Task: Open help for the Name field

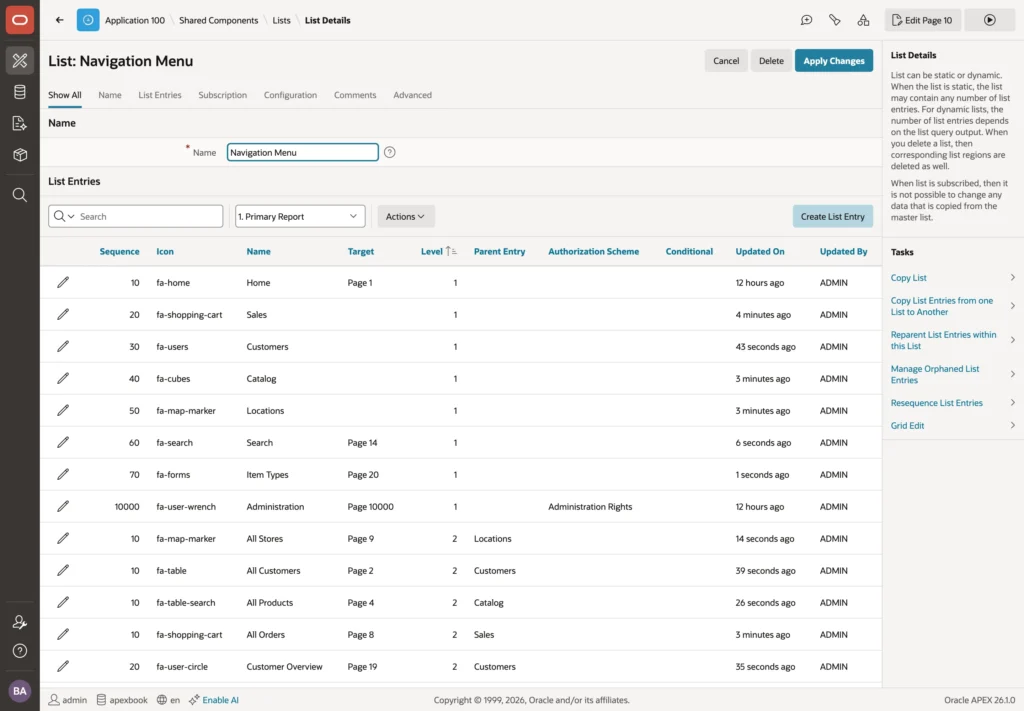Action: coord(390,152)
